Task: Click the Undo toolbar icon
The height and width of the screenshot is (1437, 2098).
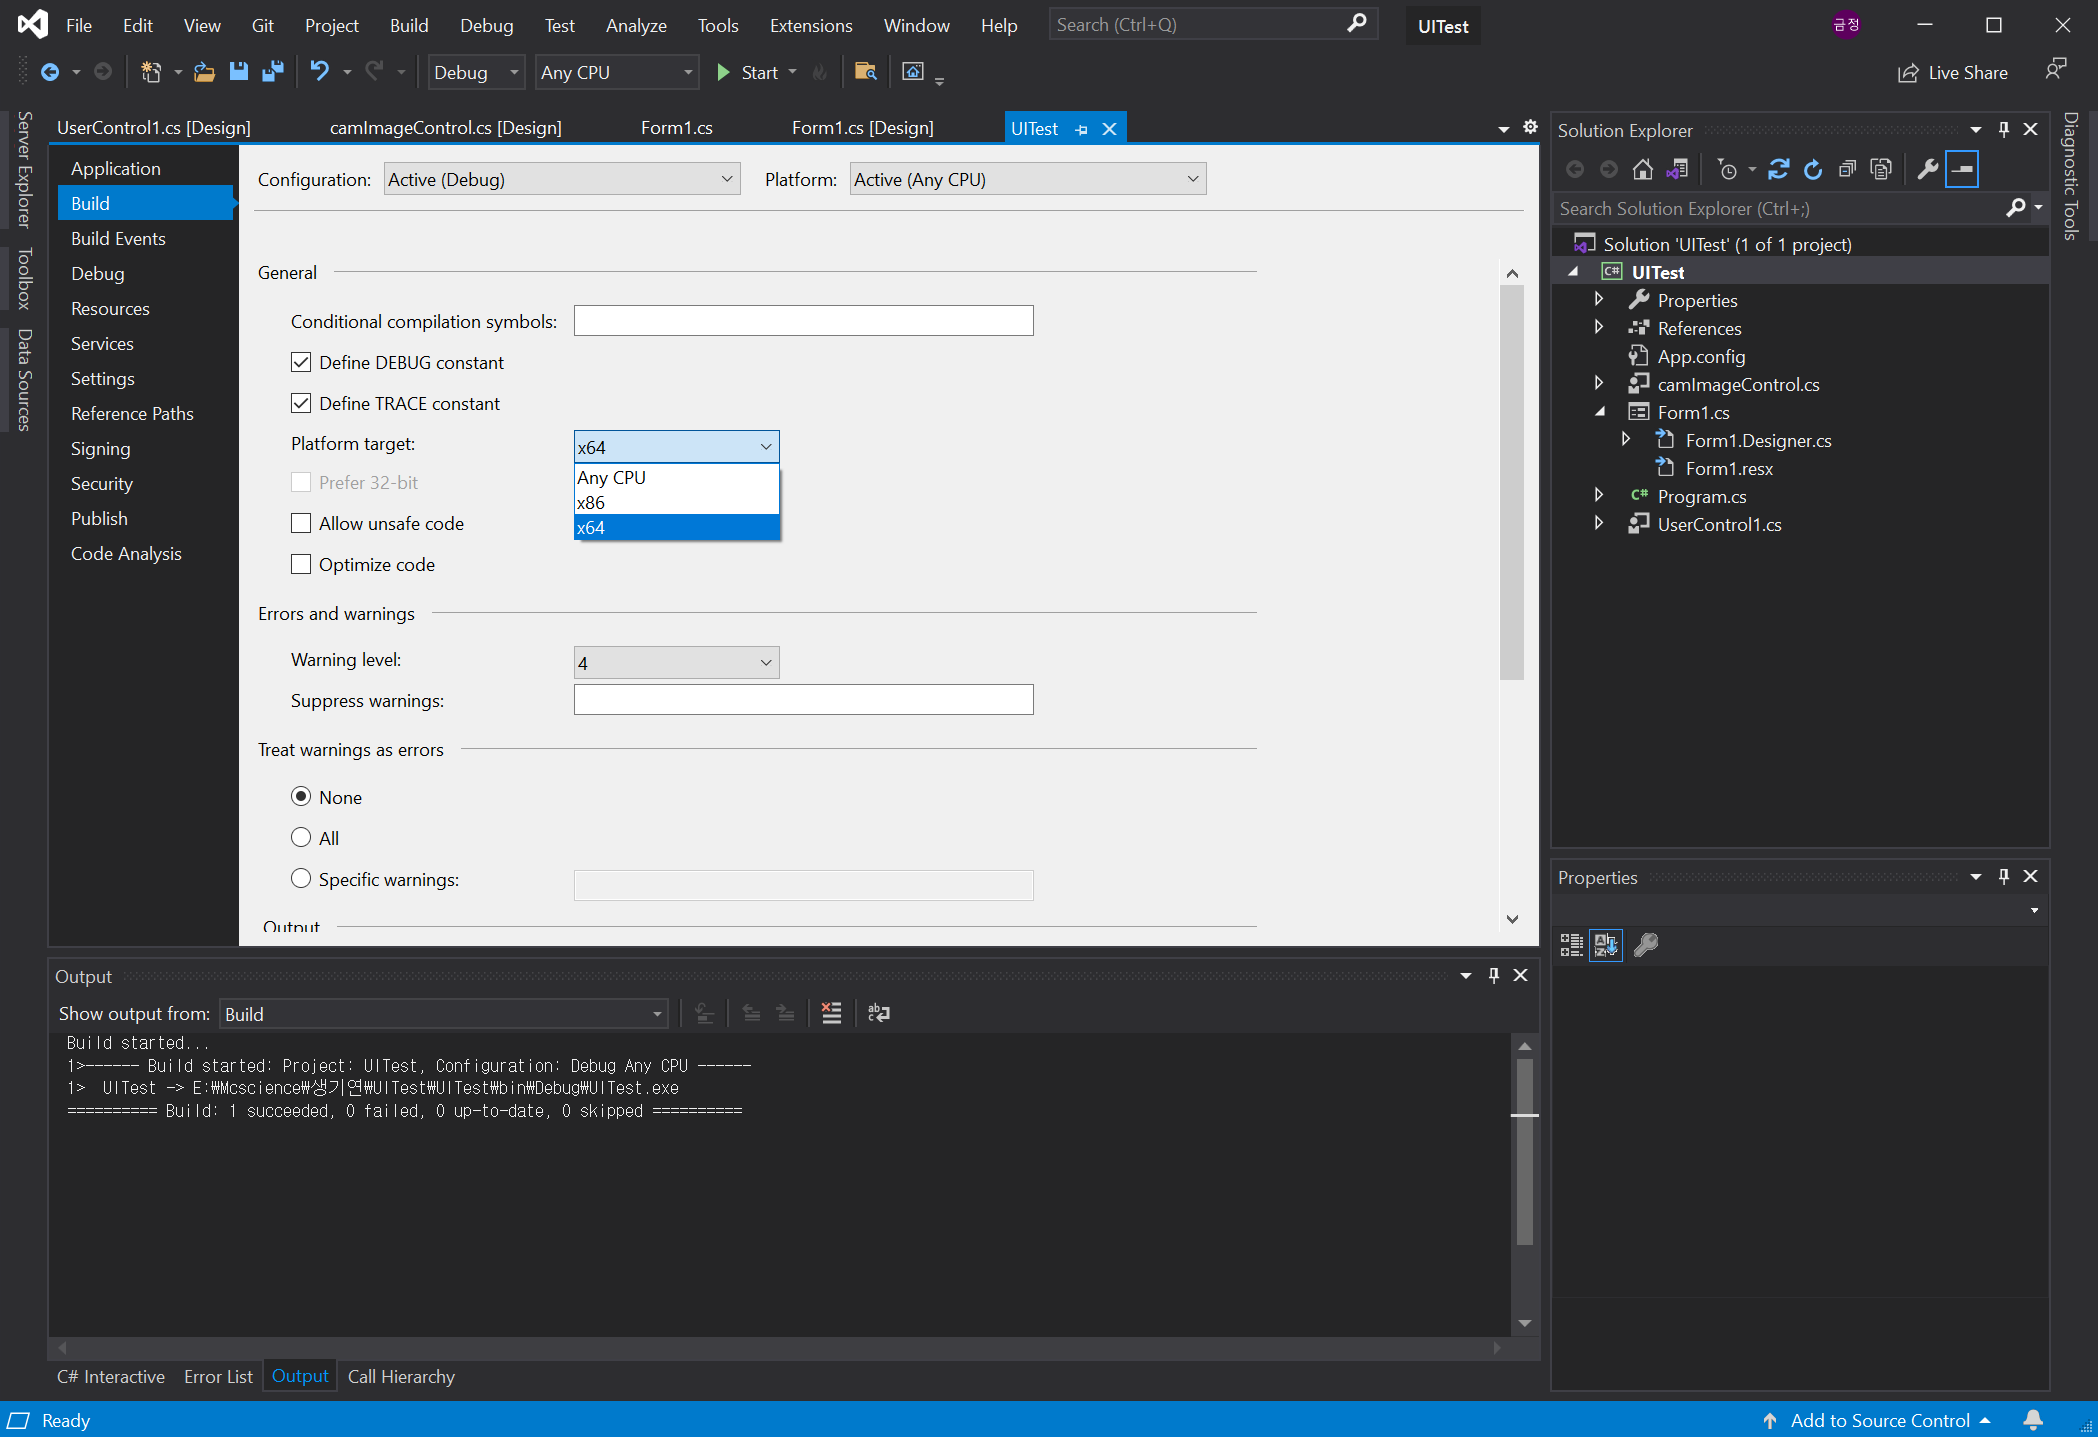Action: 319,72
